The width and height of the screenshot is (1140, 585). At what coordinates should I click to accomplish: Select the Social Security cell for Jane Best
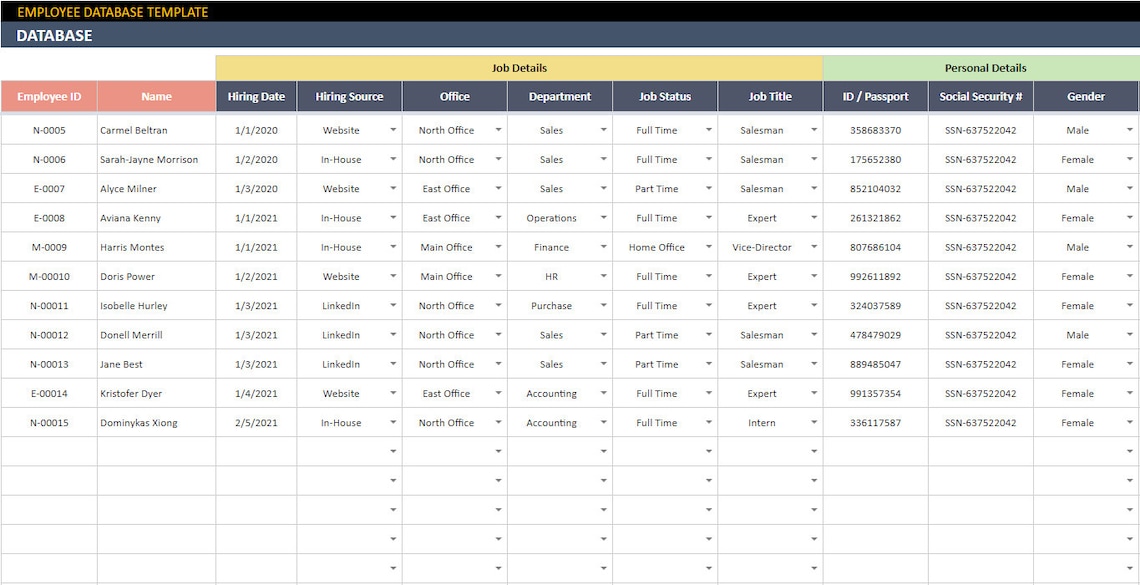point(981,363)
